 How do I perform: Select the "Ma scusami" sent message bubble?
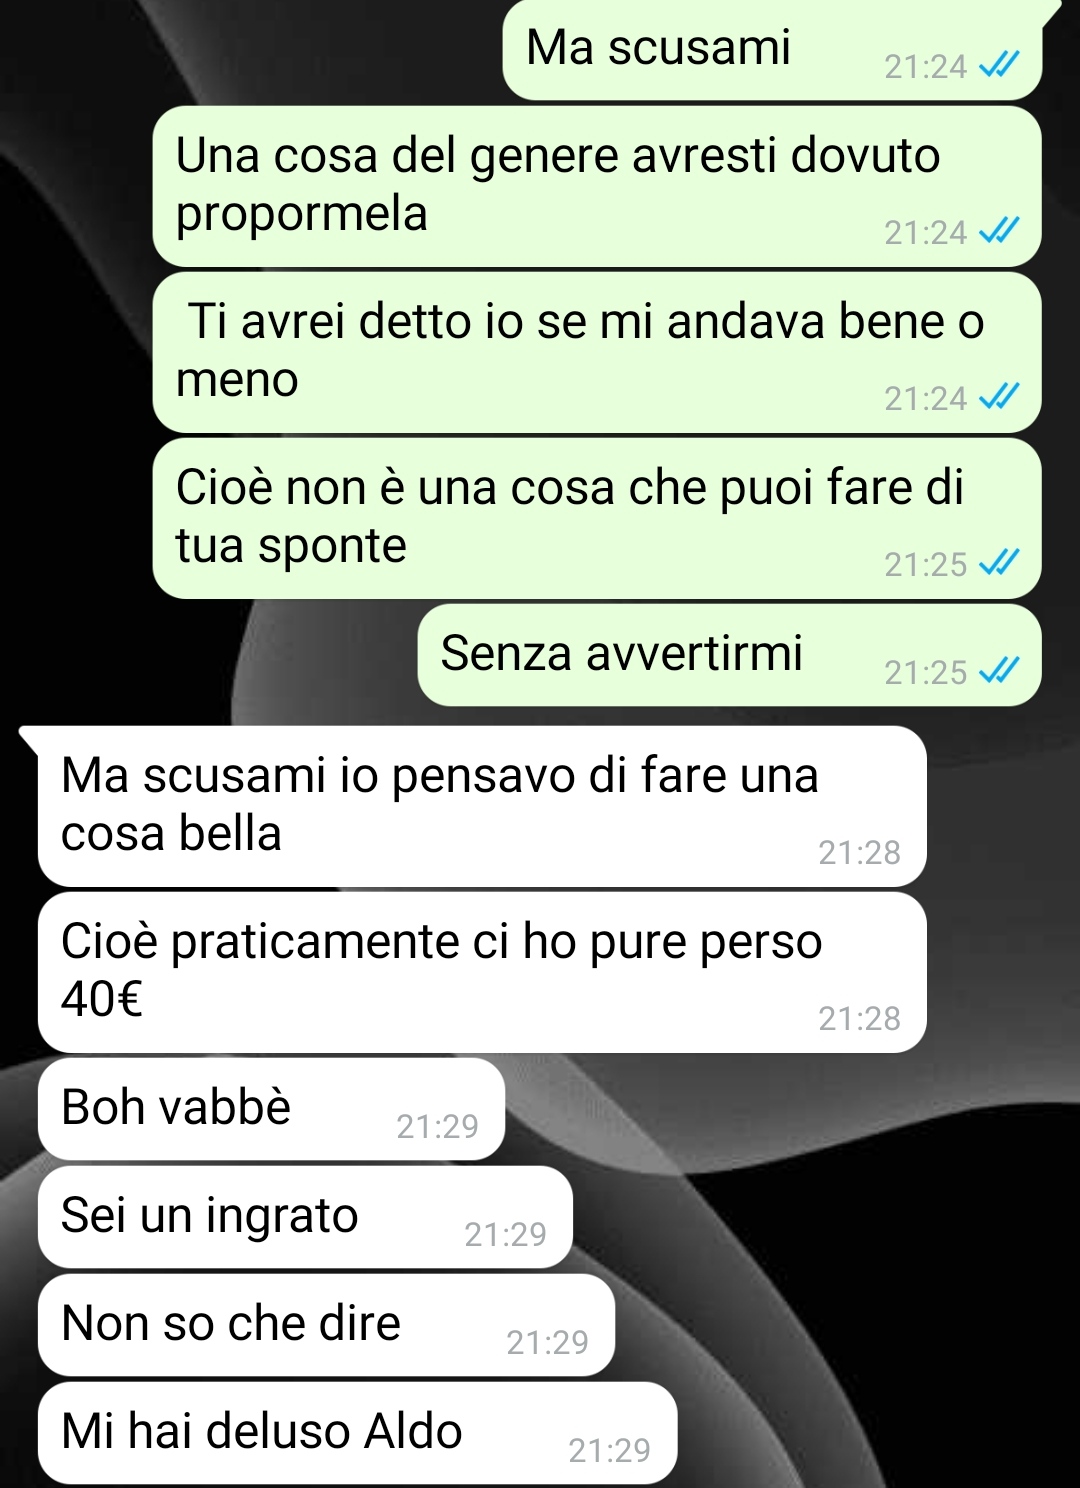tap(772, 50)
